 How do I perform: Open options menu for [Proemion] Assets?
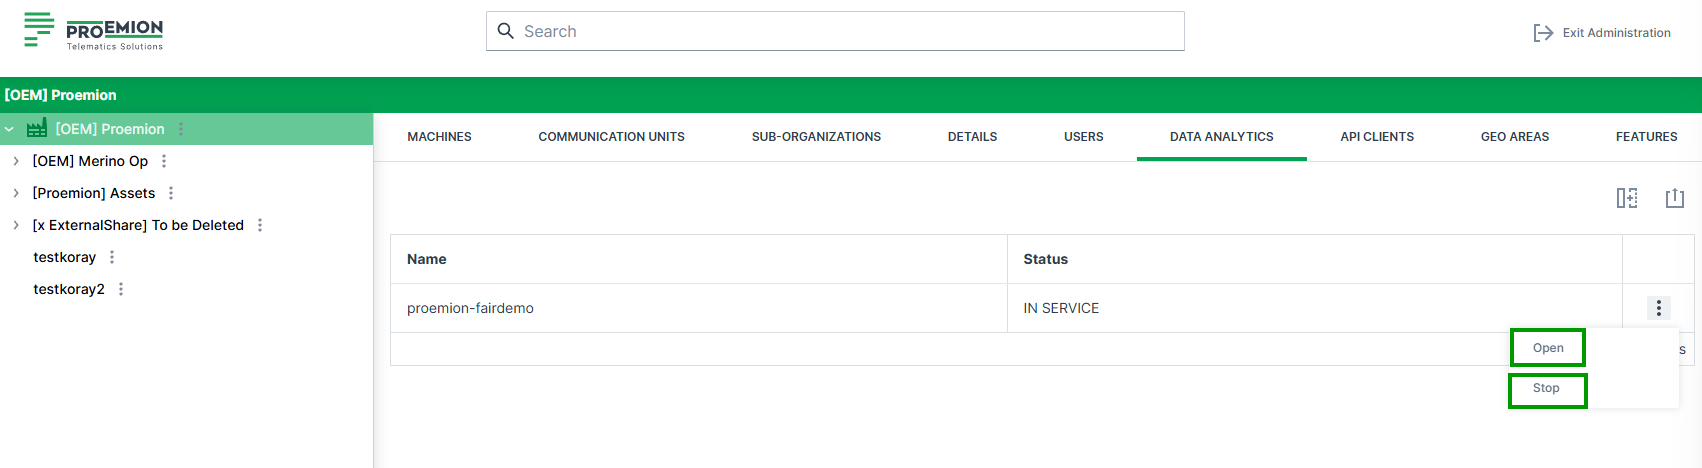(x=171, y=193)
